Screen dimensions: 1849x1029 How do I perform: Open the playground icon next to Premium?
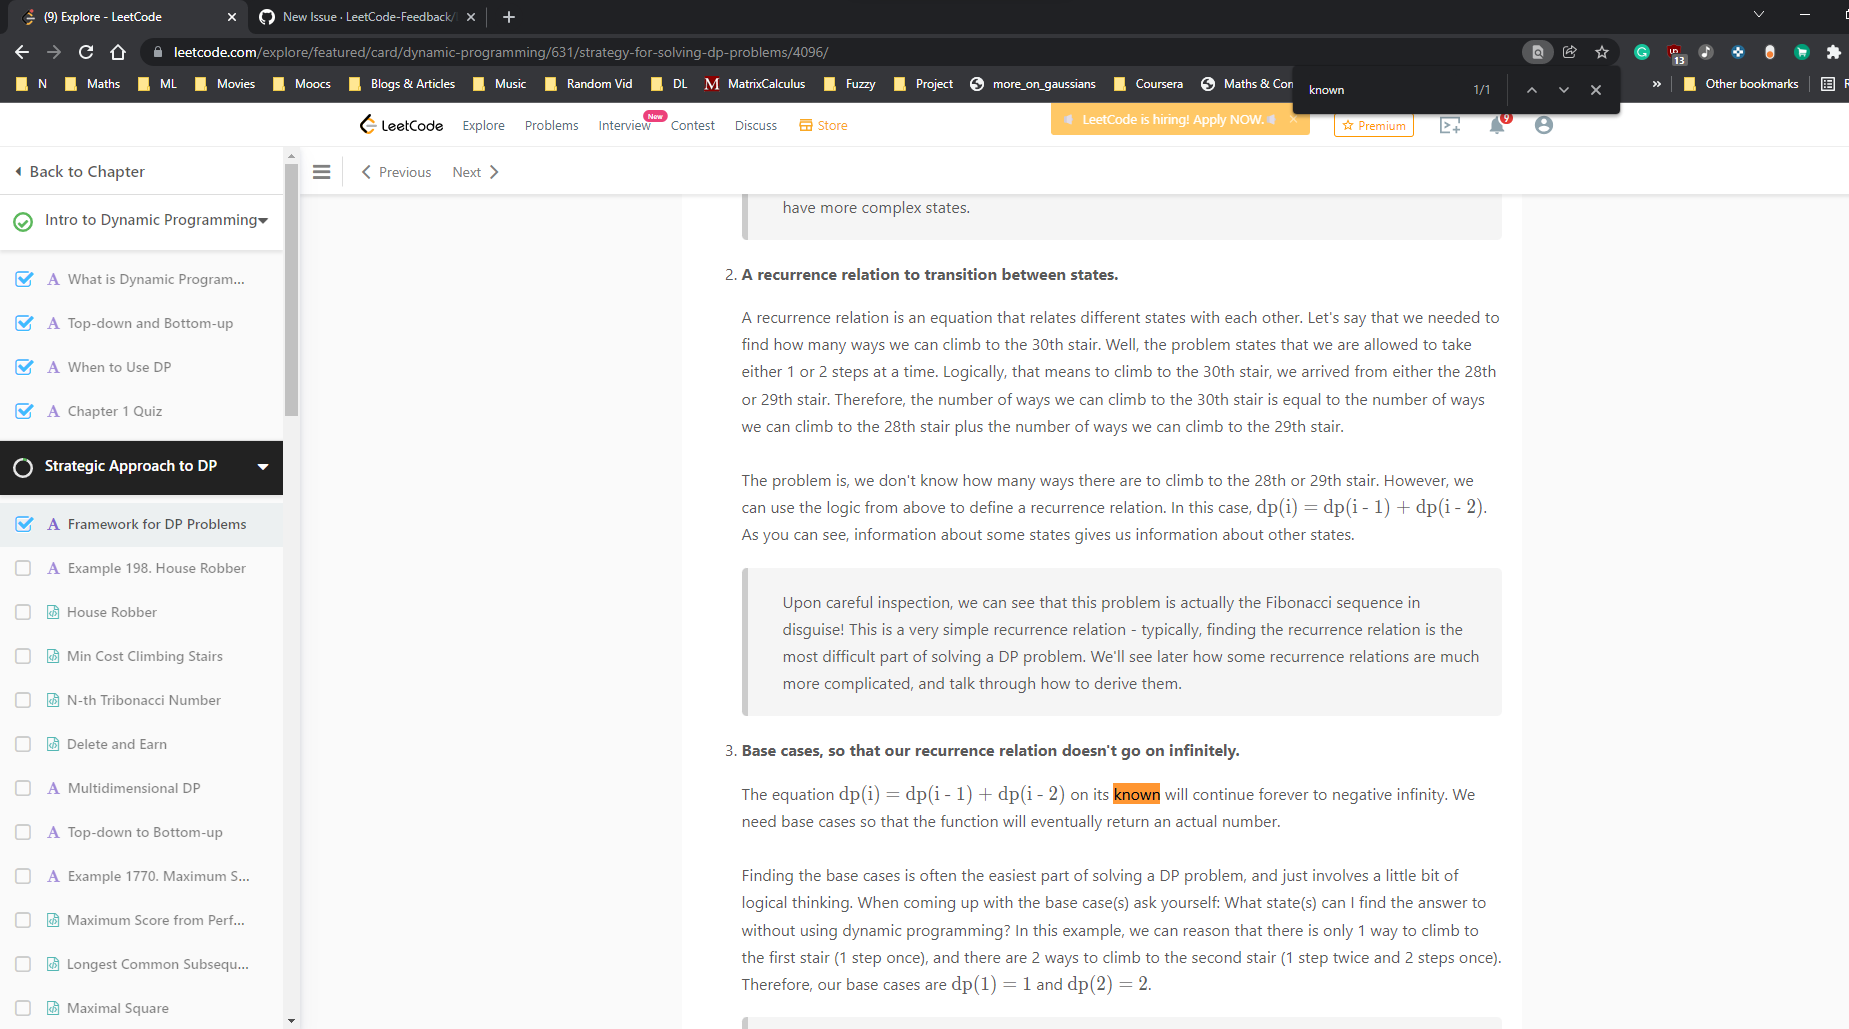click(1450, 125)
